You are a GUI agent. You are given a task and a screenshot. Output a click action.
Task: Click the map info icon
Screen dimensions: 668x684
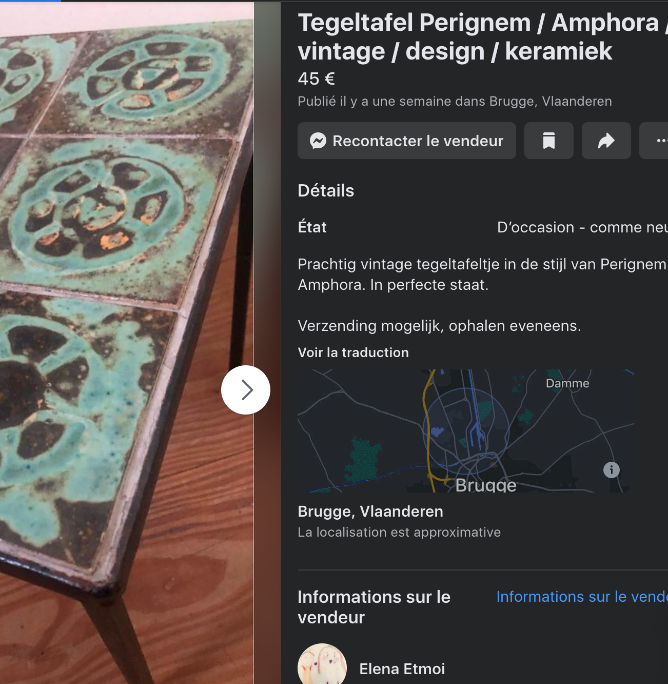611,470
